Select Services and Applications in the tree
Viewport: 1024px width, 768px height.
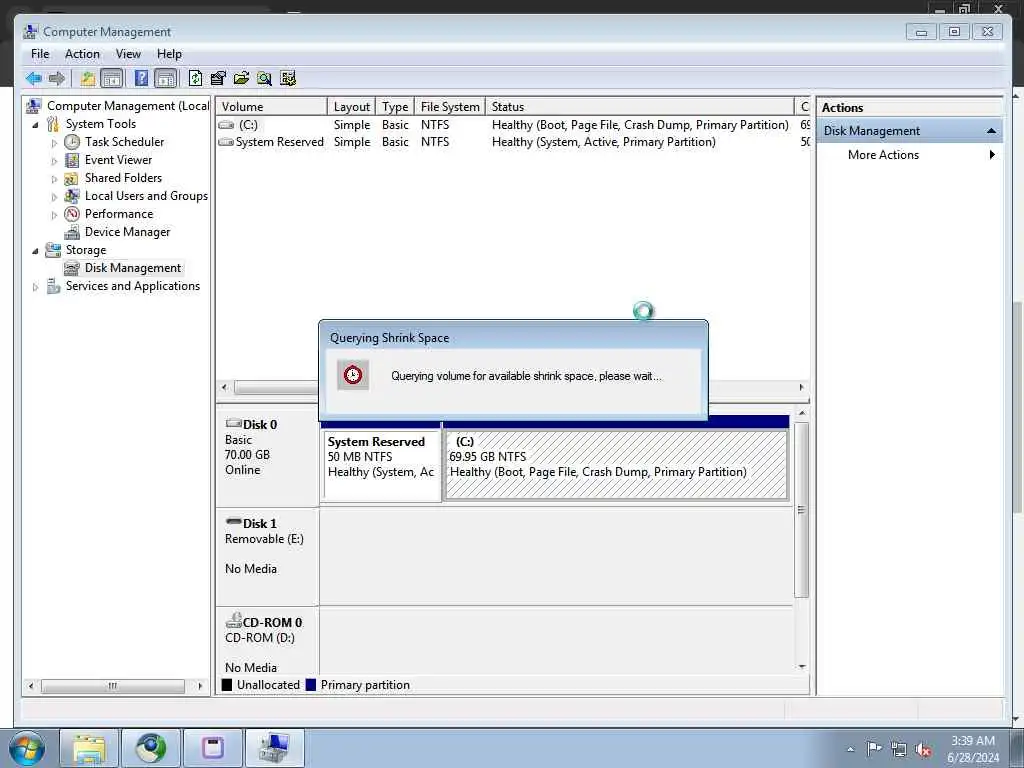(133, 286)
